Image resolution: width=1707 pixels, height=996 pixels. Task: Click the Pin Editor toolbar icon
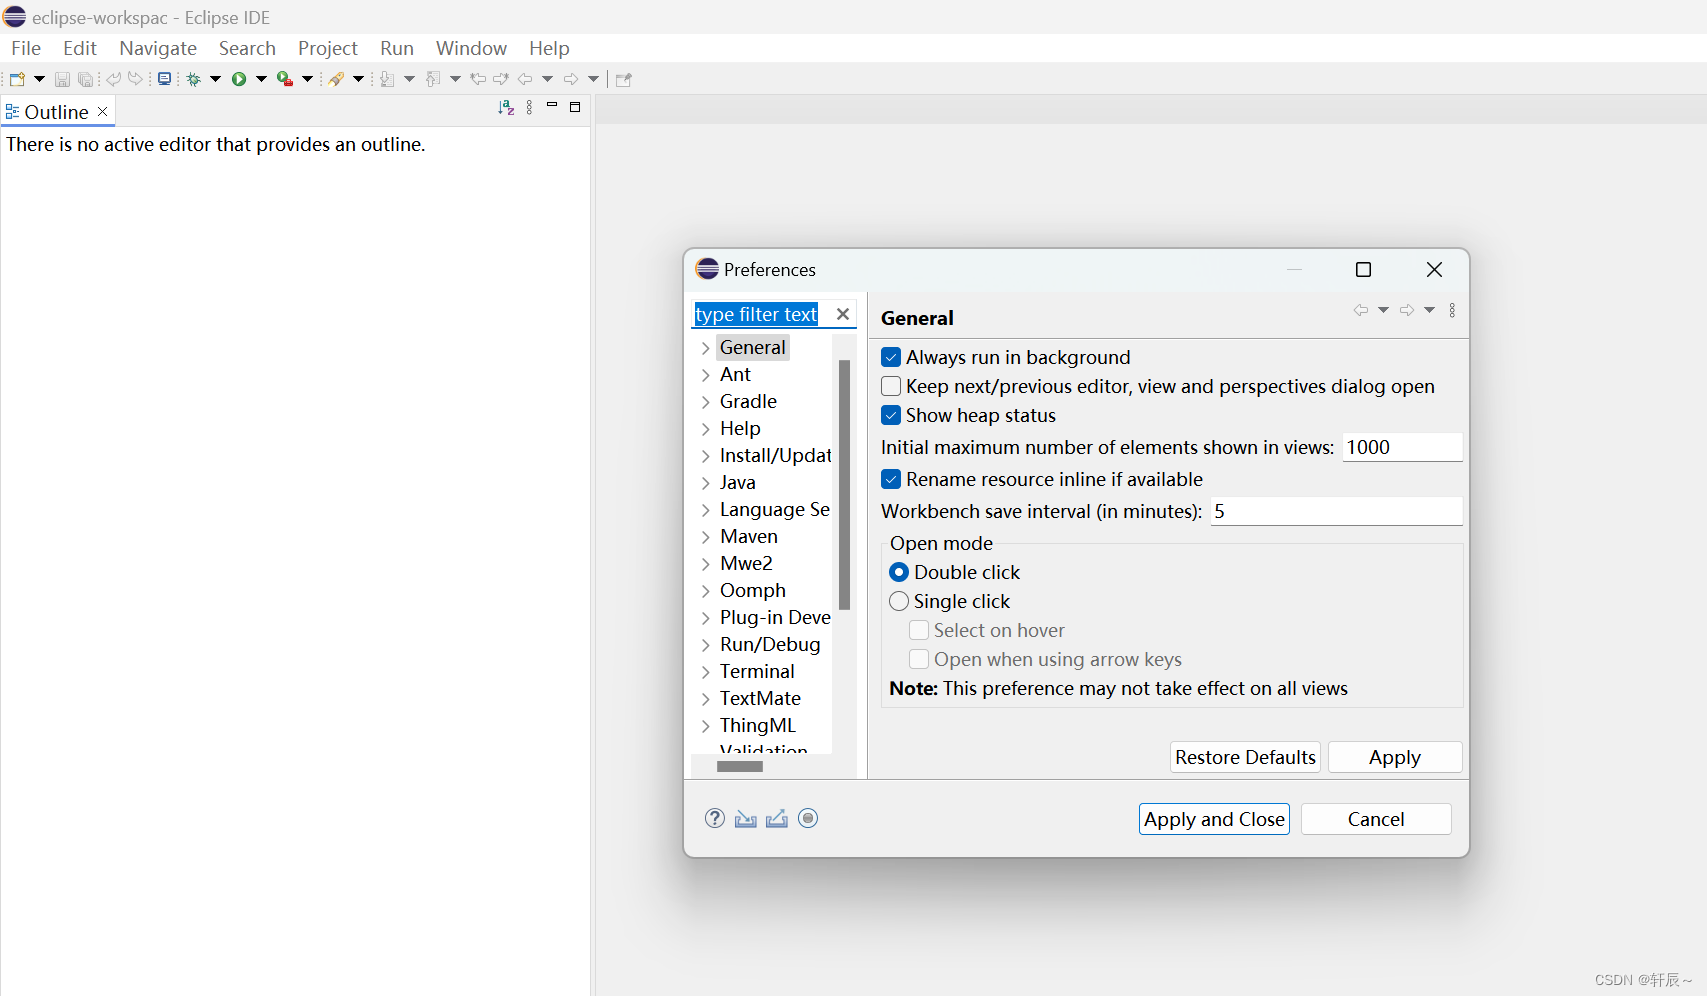[624, 79]
